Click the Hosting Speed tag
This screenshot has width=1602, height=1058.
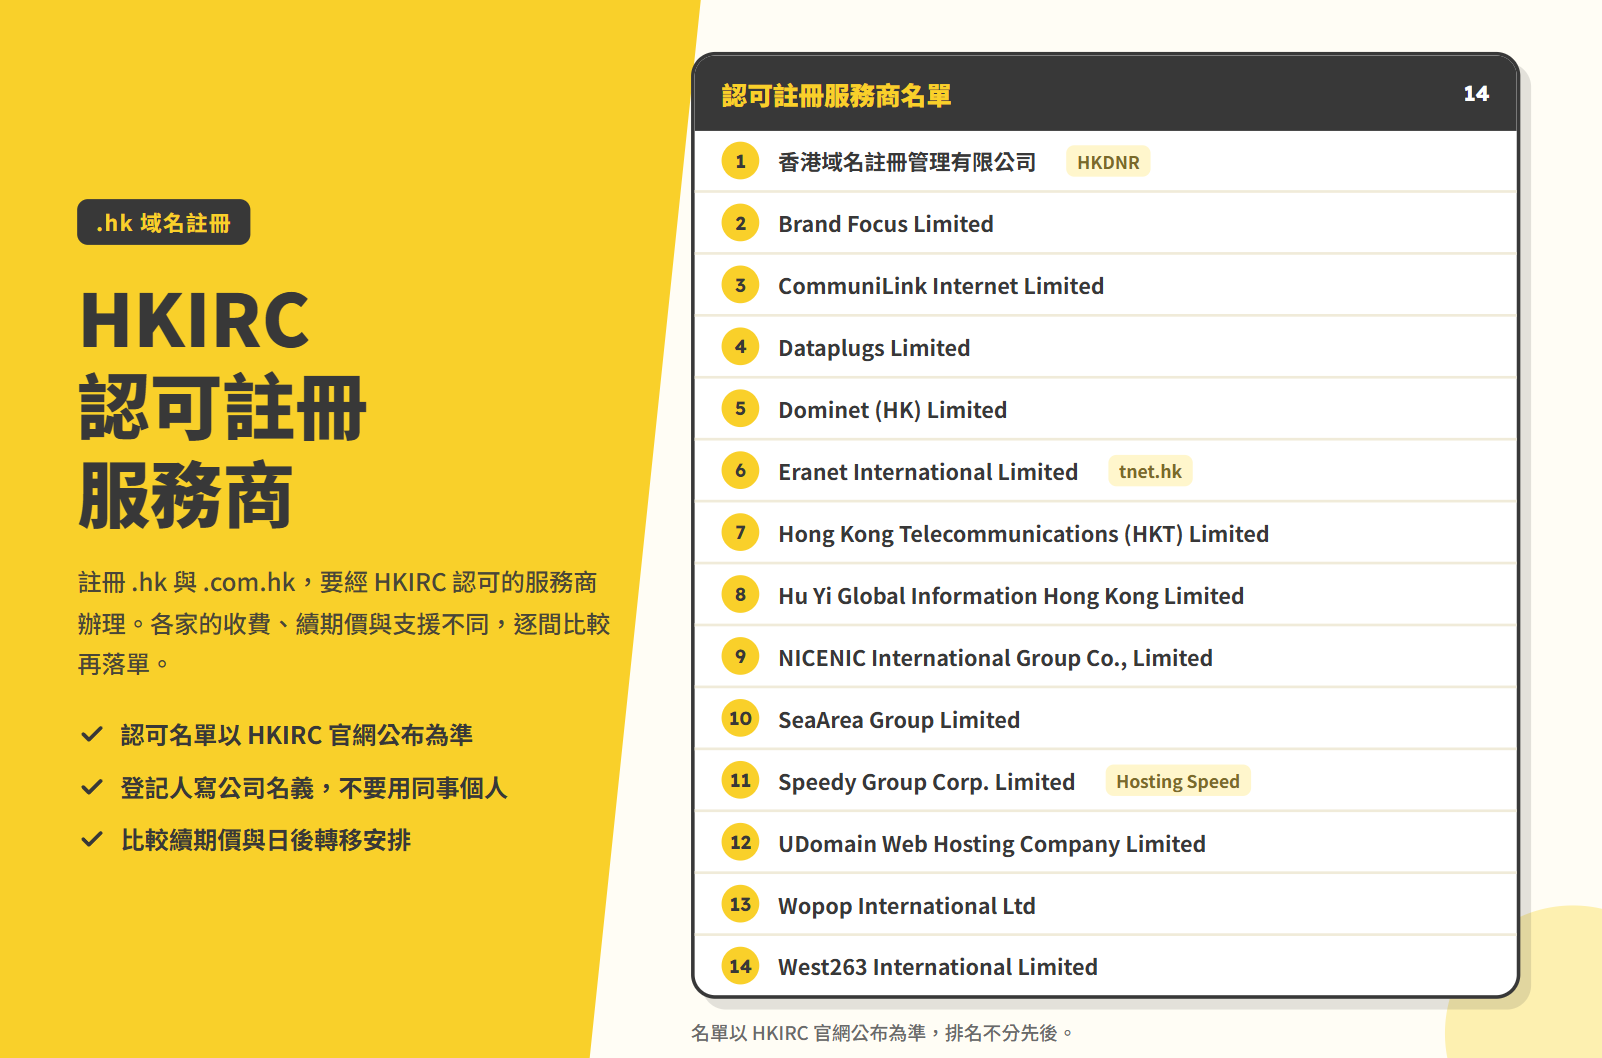[1178, 781]
